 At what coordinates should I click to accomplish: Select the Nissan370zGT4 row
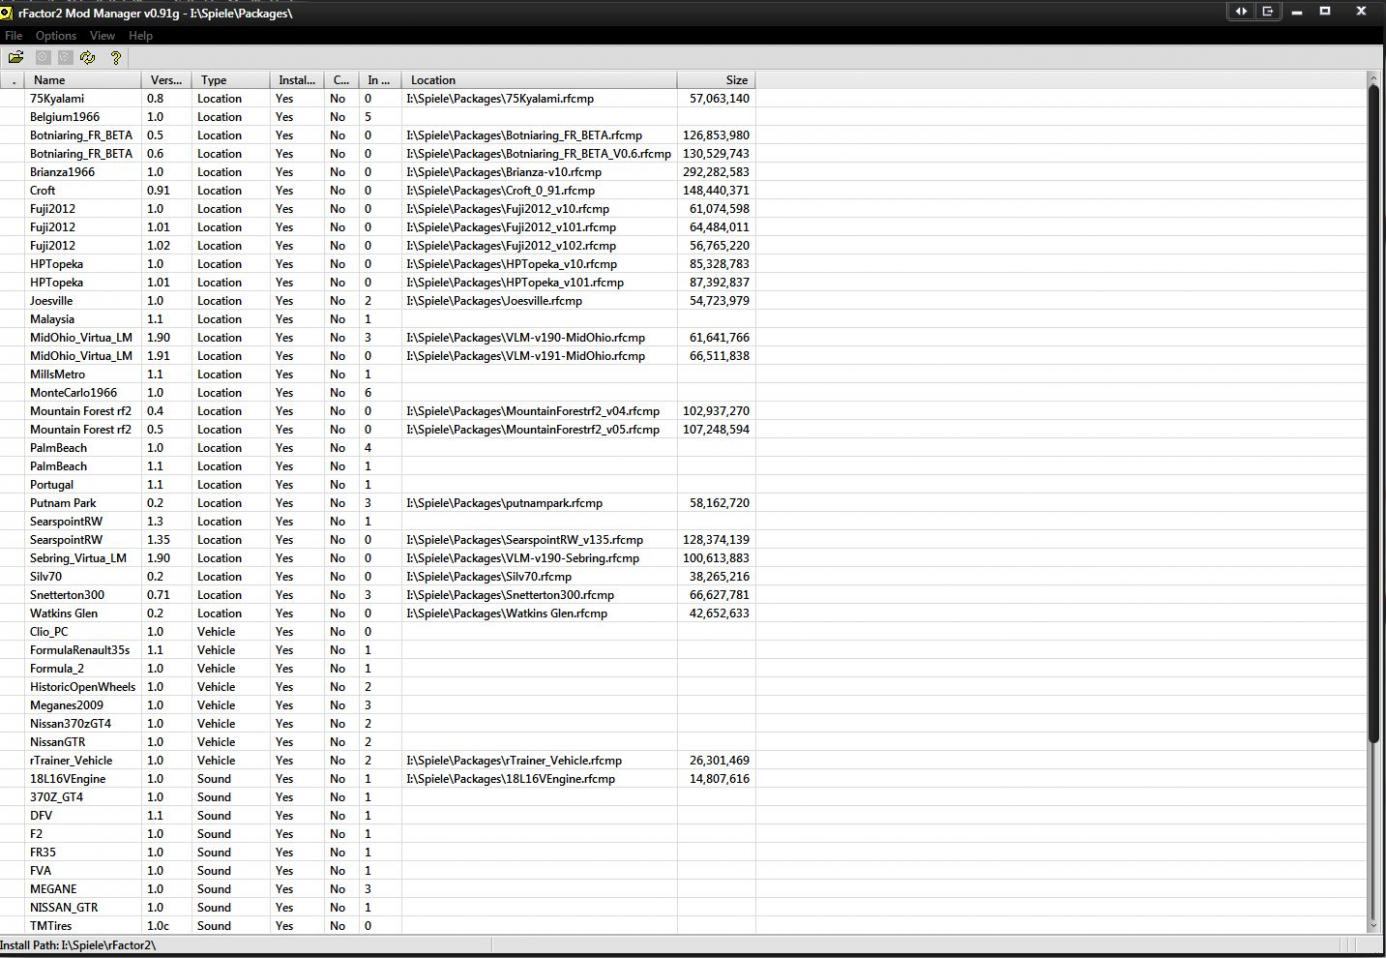pos(378,724)
